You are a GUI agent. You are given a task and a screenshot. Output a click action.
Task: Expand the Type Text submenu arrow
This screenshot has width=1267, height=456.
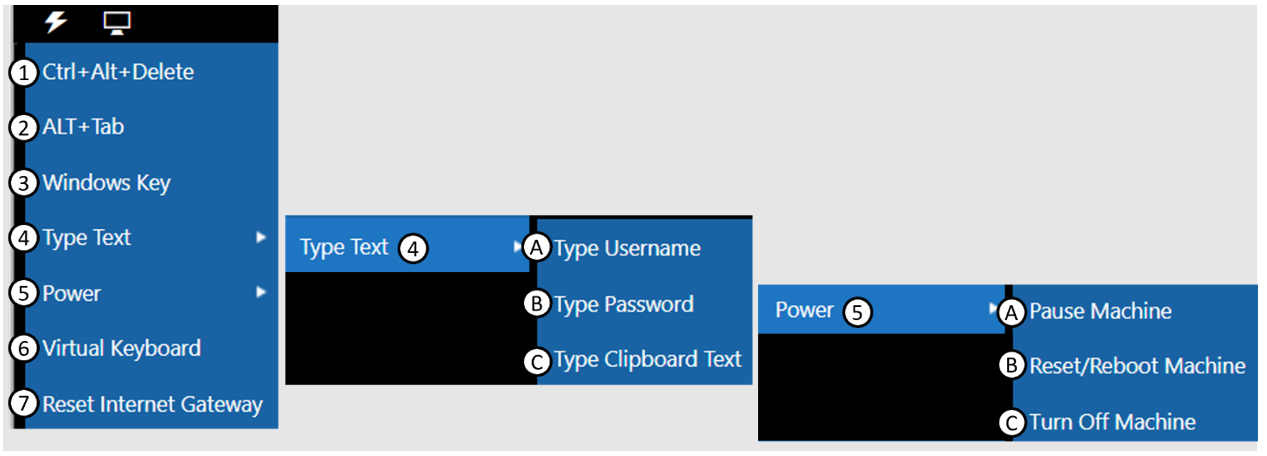[x=261, y=238]
